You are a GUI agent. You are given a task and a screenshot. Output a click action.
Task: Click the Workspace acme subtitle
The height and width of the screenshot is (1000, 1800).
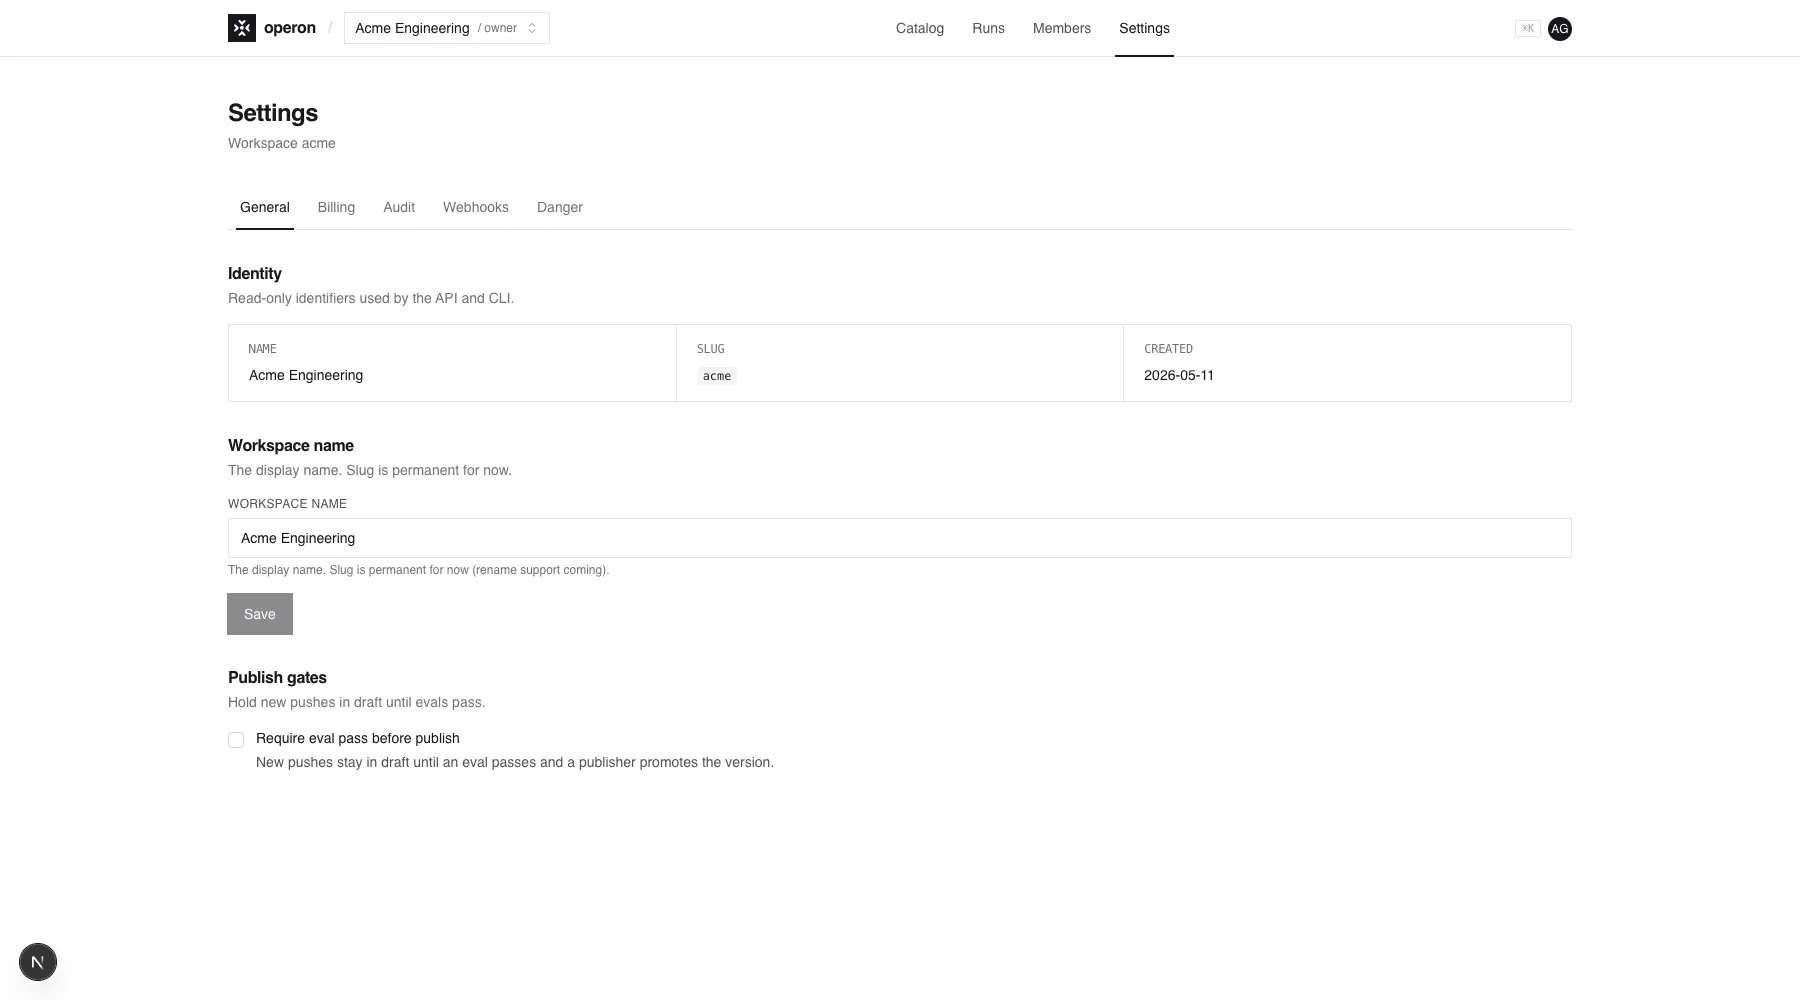(282, 143)
